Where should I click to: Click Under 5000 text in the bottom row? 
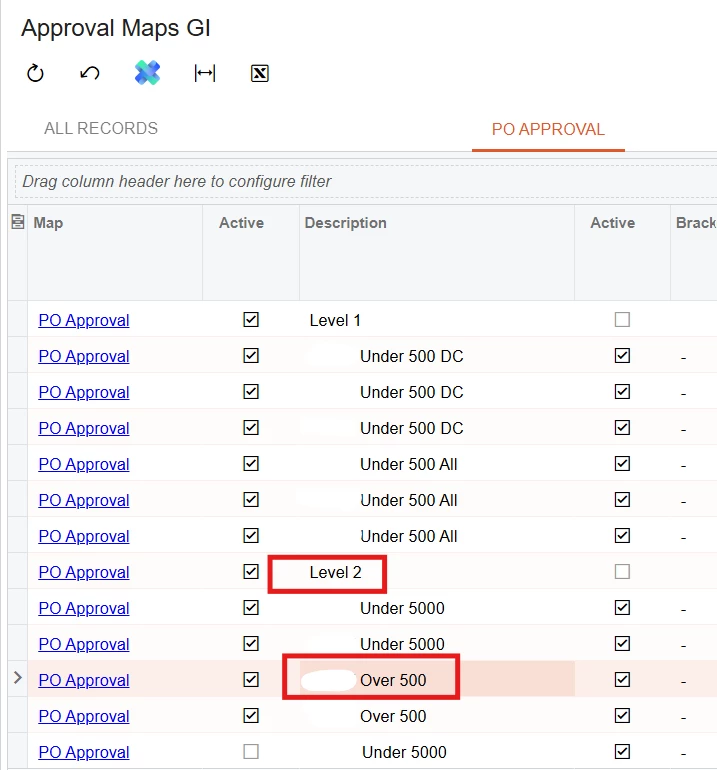(404, 752)
